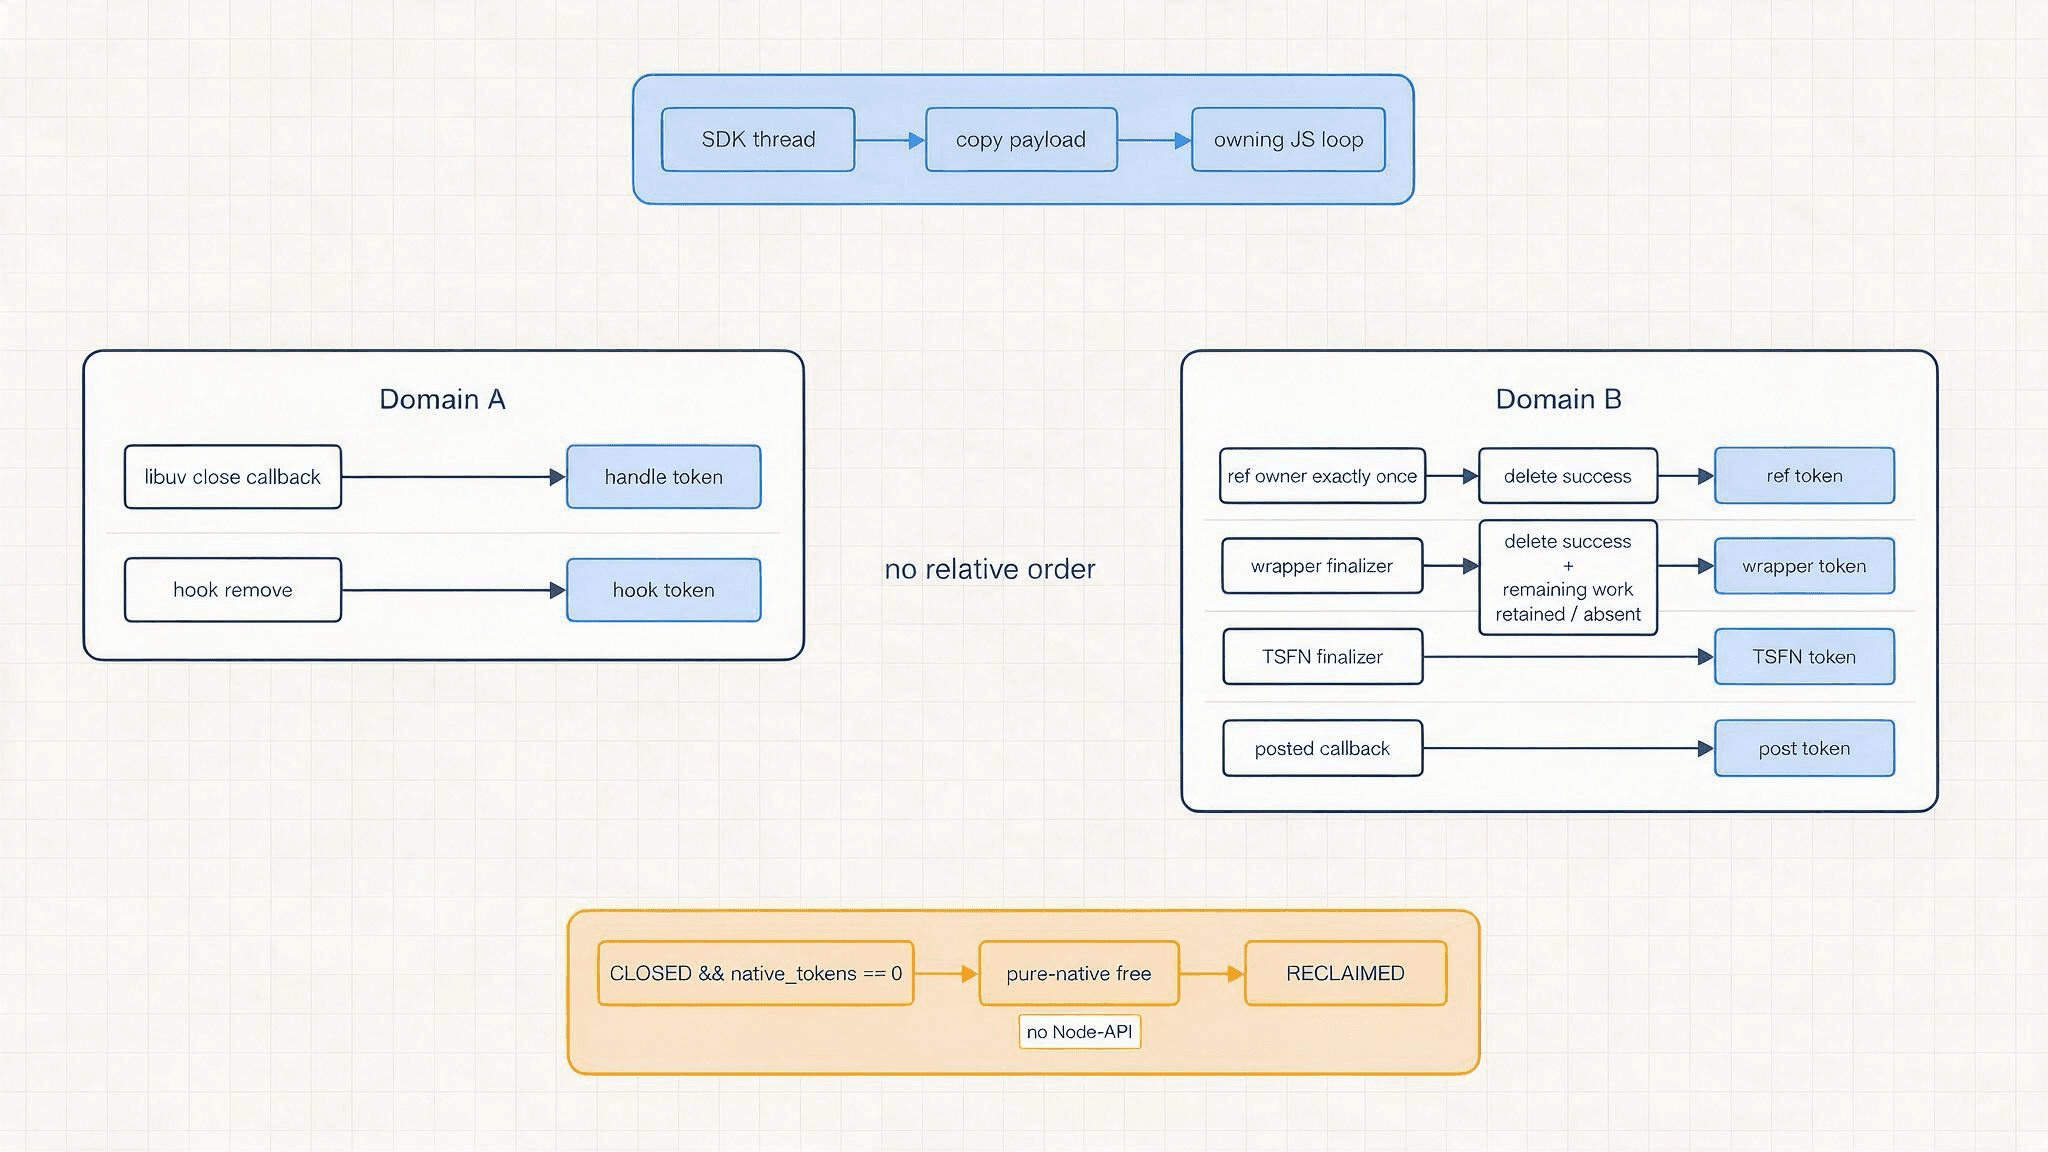
Task: Select the owning JS loop box
Action: tap(1288, 139)
